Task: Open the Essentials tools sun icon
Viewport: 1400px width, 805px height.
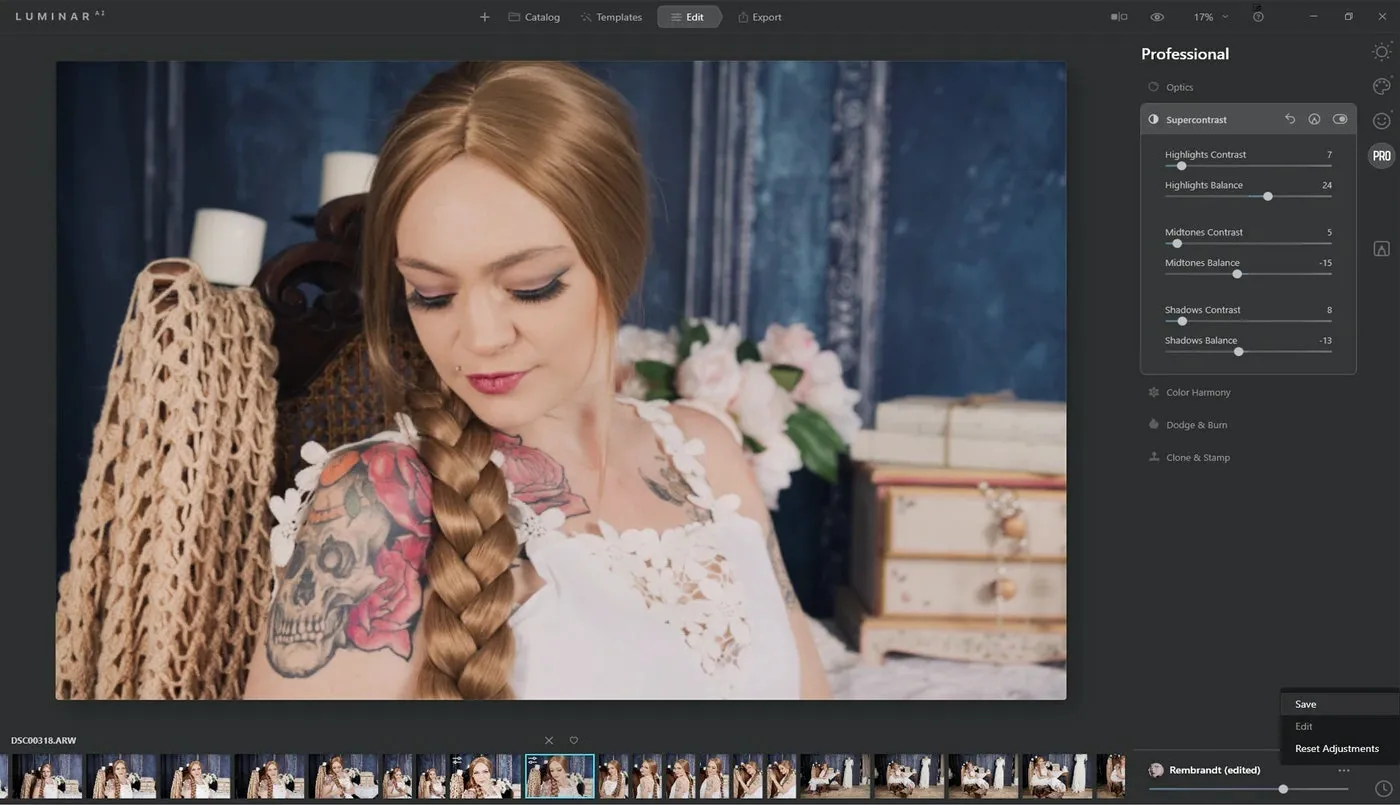Action: pos(1382,52)
